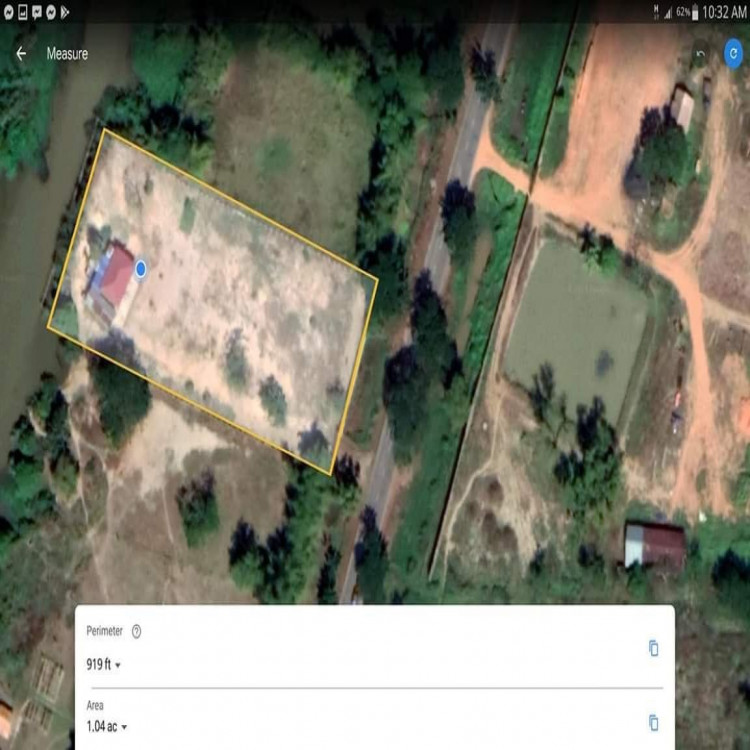Screen dimensions: 750x750
Task: Tap the Play Store notification icon
Action: tap(65, 12)
